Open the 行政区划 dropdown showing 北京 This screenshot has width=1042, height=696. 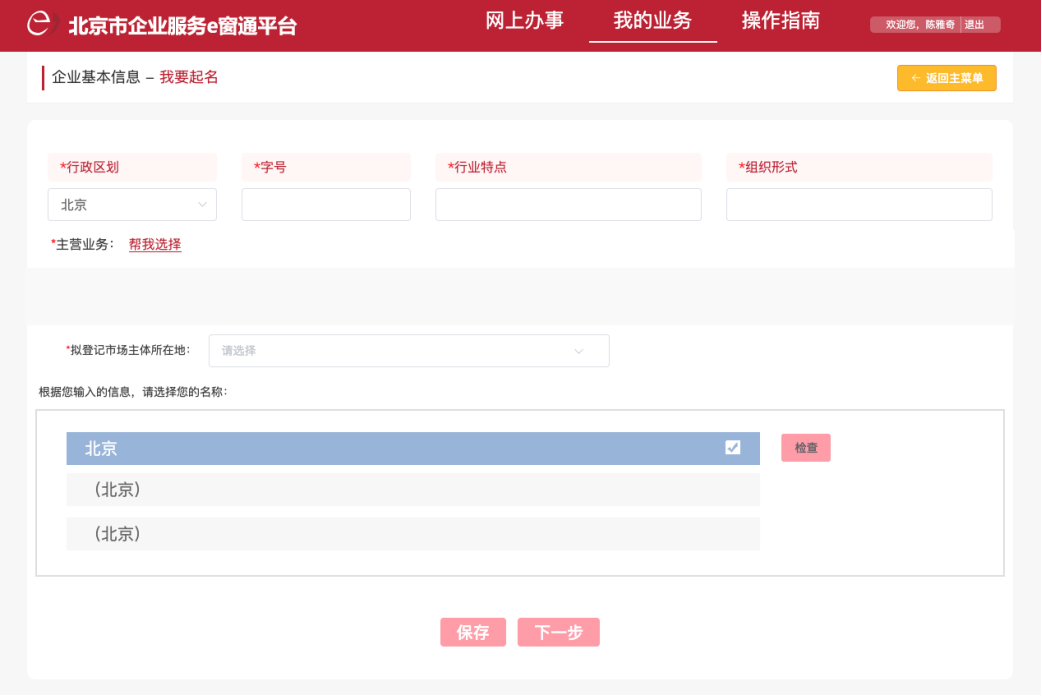tap(132, 205)
